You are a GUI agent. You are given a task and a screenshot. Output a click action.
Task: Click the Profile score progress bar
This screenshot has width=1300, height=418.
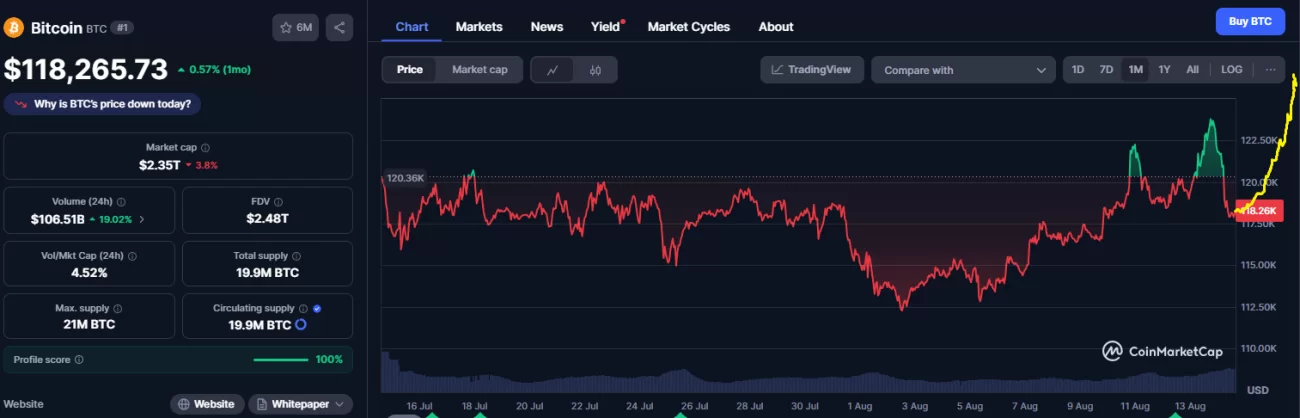(x=281, y=359)
